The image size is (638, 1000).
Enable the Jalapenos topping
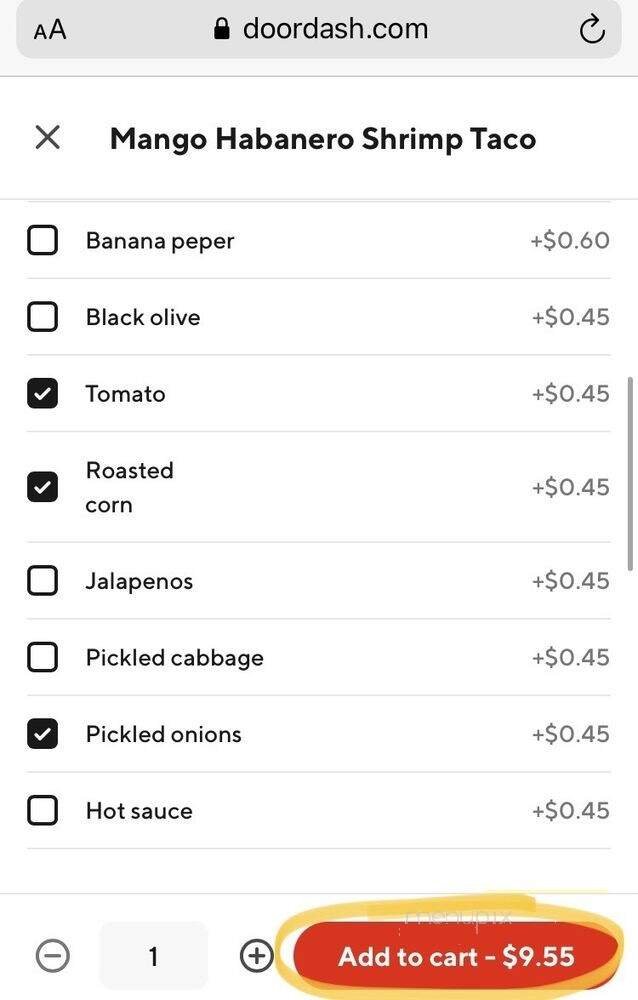point(43,580)
